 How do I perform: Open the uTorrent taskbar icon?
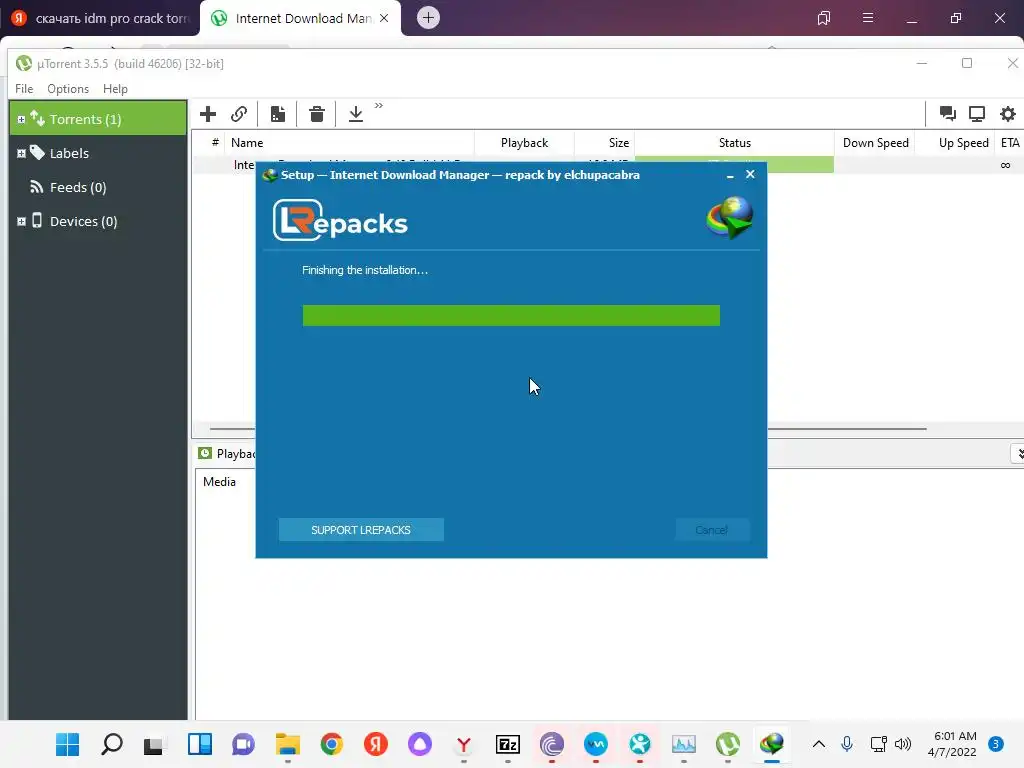pyautogui.click(x=728, y=744)
